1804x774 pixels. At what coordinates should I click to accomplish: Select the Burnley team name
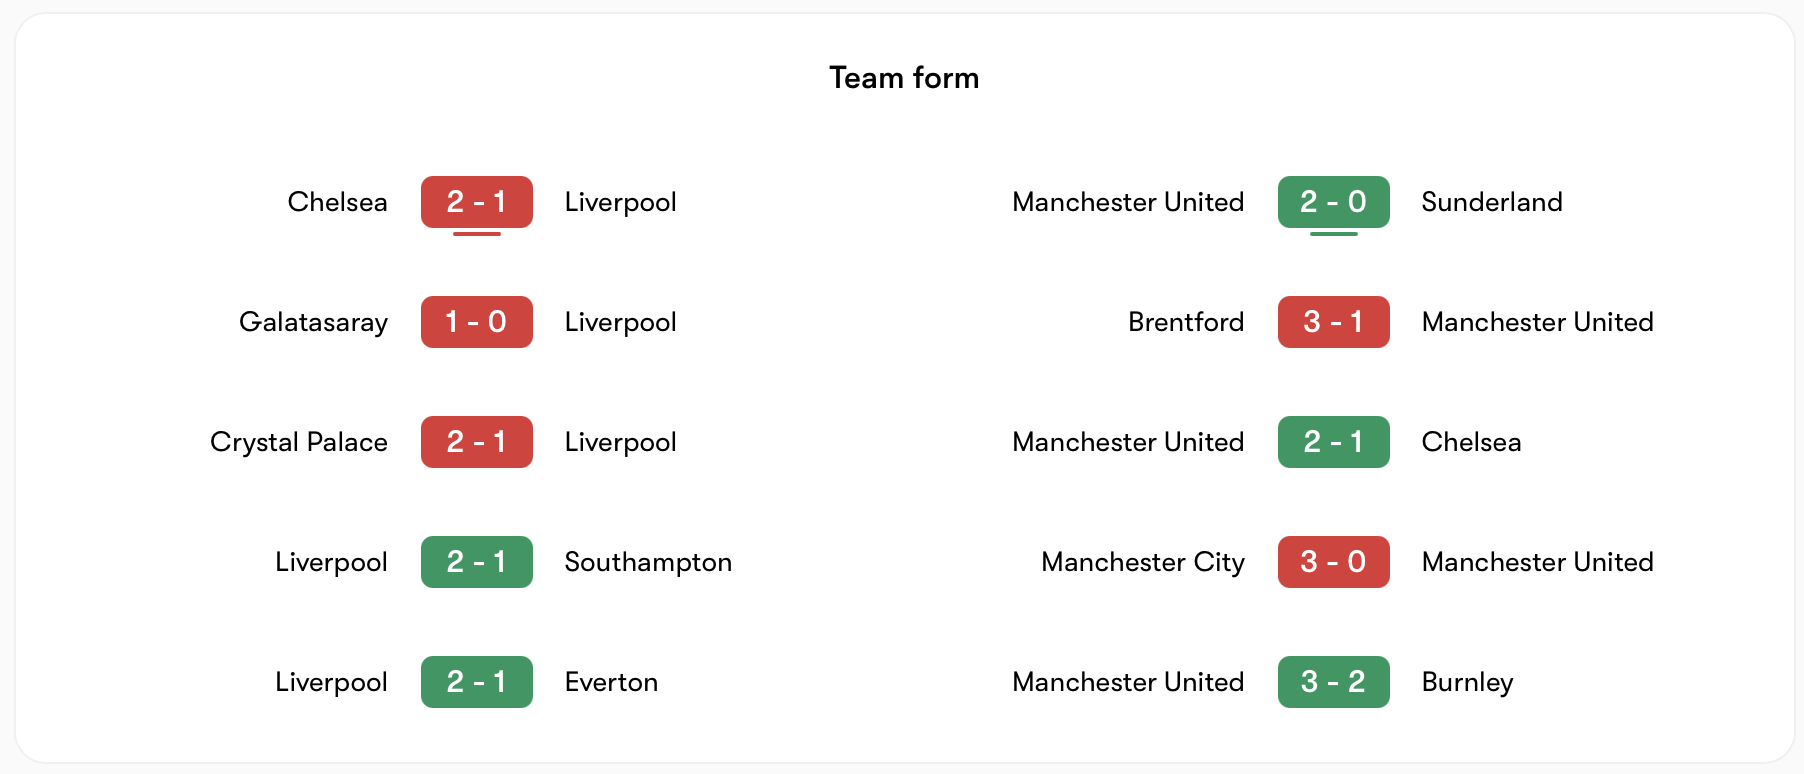[x=1467, y=682]
